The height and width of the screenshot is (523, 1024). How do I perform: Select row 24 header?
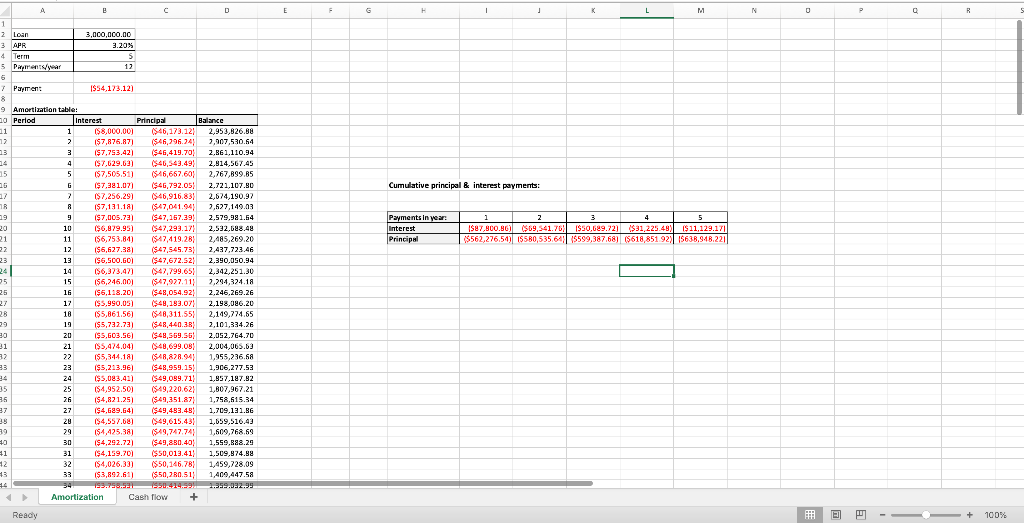[5, 270]
